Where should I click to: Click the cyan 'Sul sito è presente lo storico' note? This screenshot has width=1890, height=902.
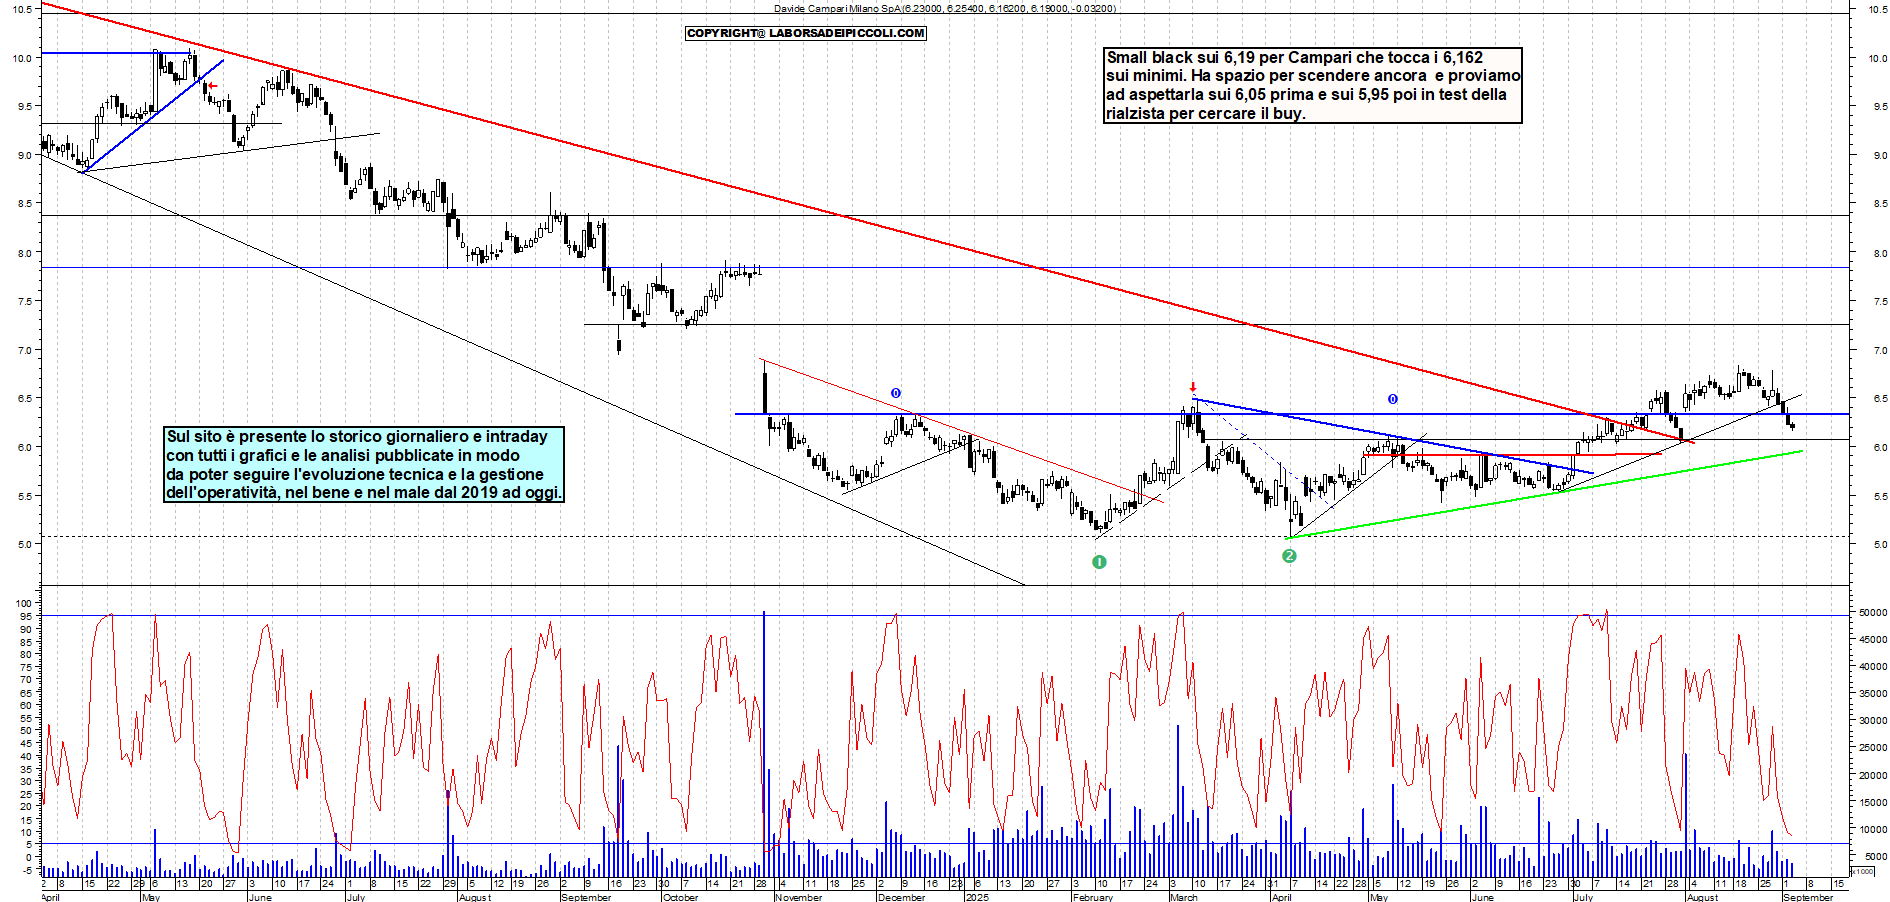point(364,464)
